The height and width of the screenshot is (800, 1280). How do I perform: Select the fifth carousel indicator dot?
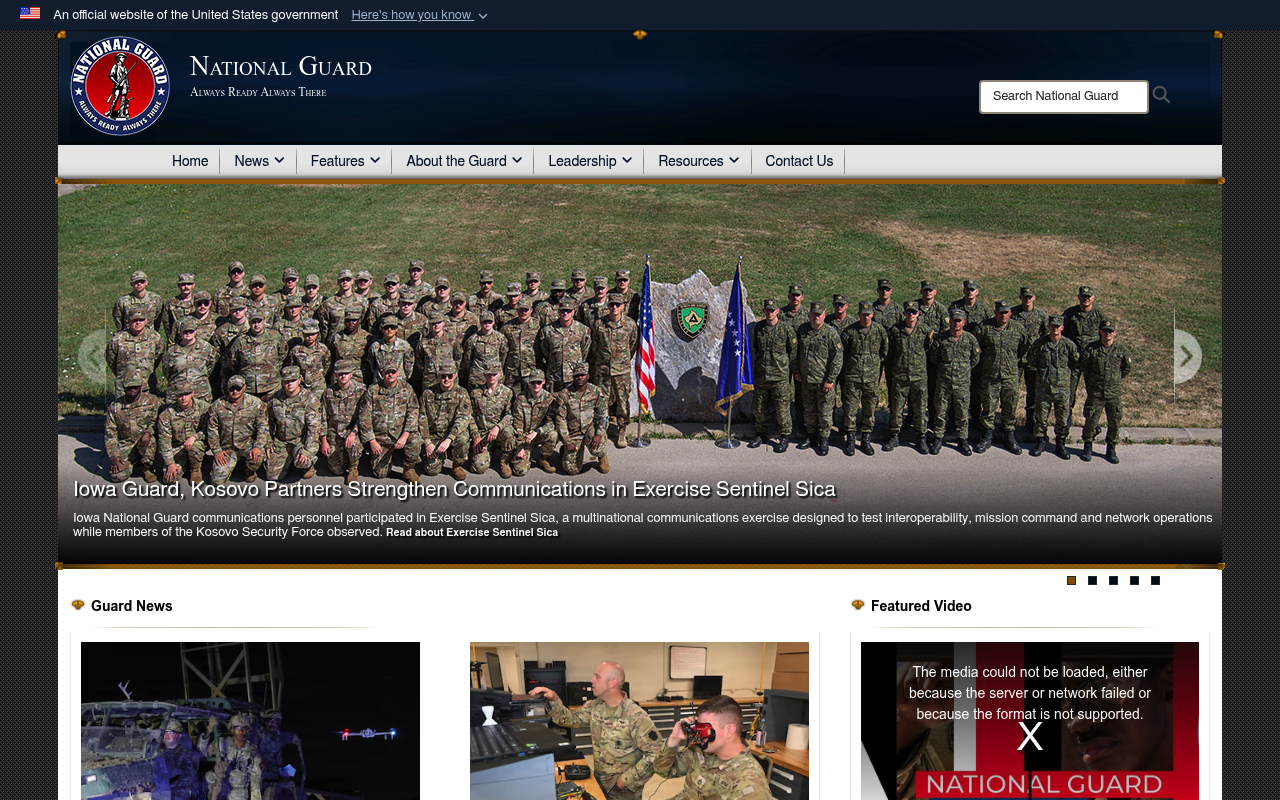(1156, 580)
